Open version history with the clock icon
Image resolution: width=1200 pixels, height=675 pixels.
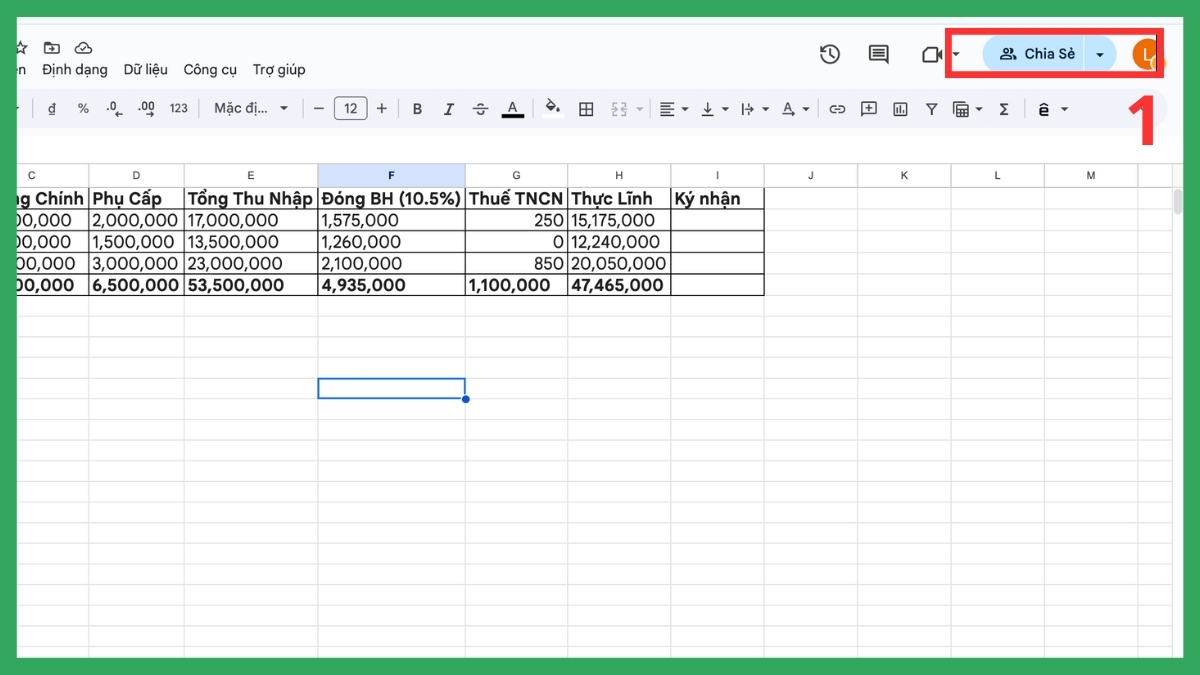pyautogui.click(x=830, y=55)
